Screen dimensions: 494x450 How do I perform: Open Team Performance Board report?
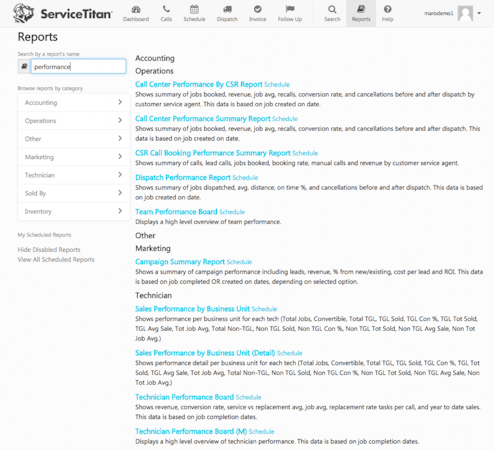point(176,212)
